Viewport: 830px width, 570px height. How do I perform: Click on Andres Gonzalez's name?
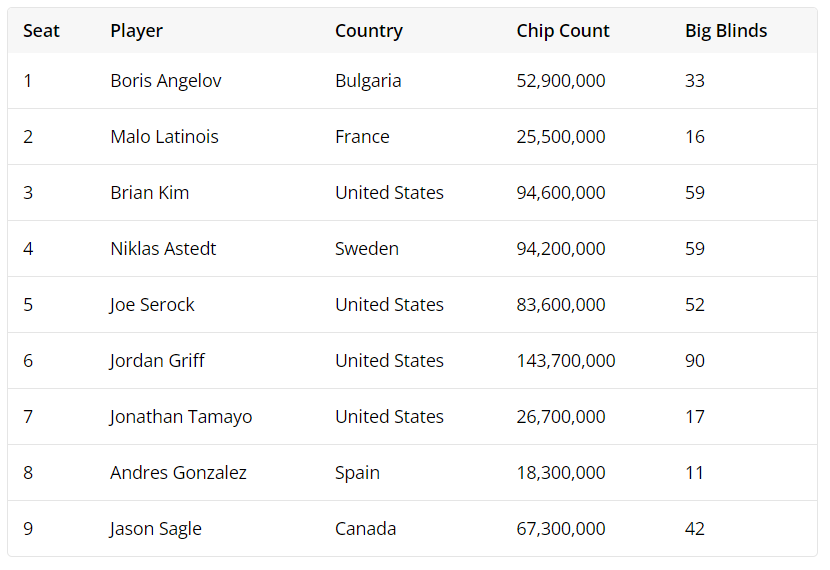(178, 473)
